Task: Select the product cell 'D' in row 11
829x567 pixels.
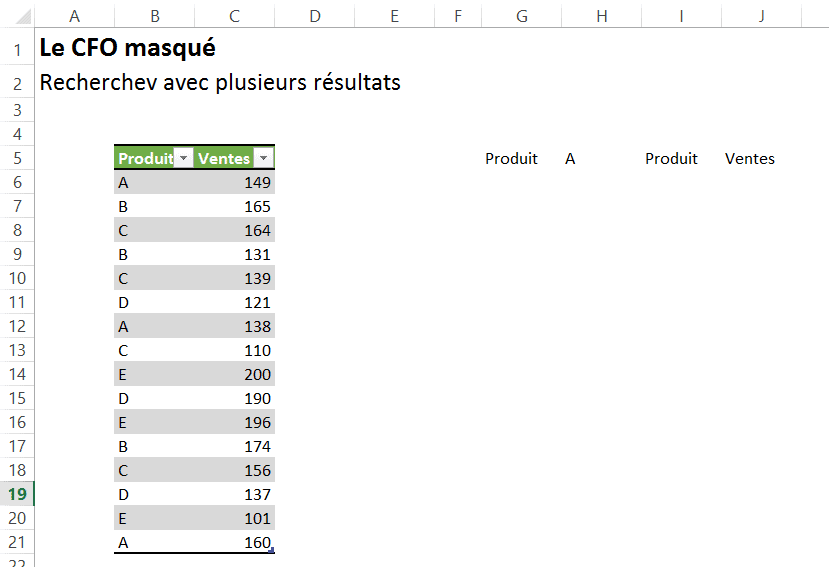Action: point(154,303)
